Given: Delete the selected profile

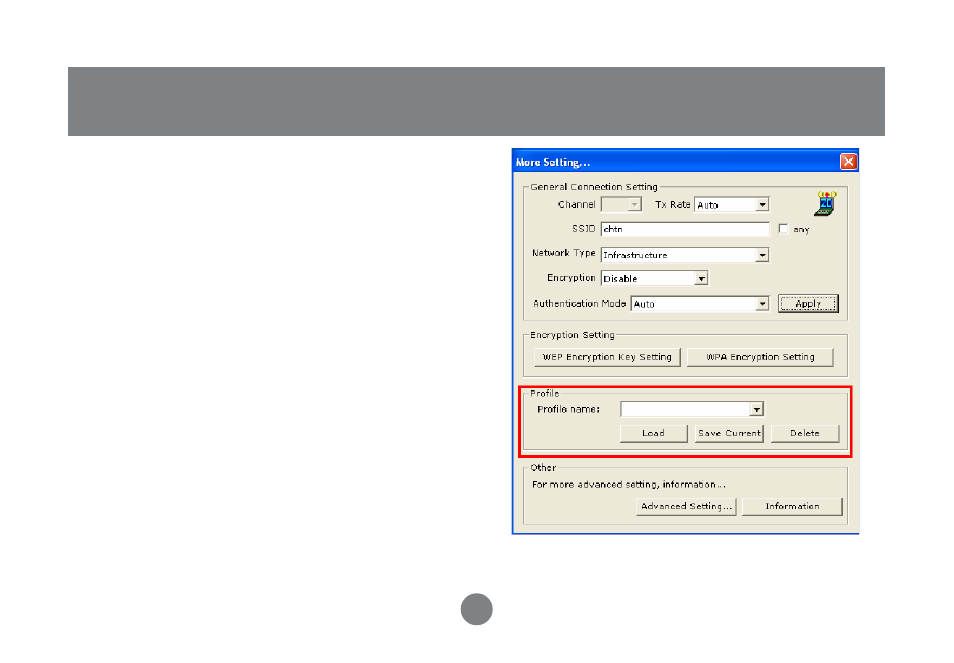Looking at the screenshot, I should pos(805,433).
